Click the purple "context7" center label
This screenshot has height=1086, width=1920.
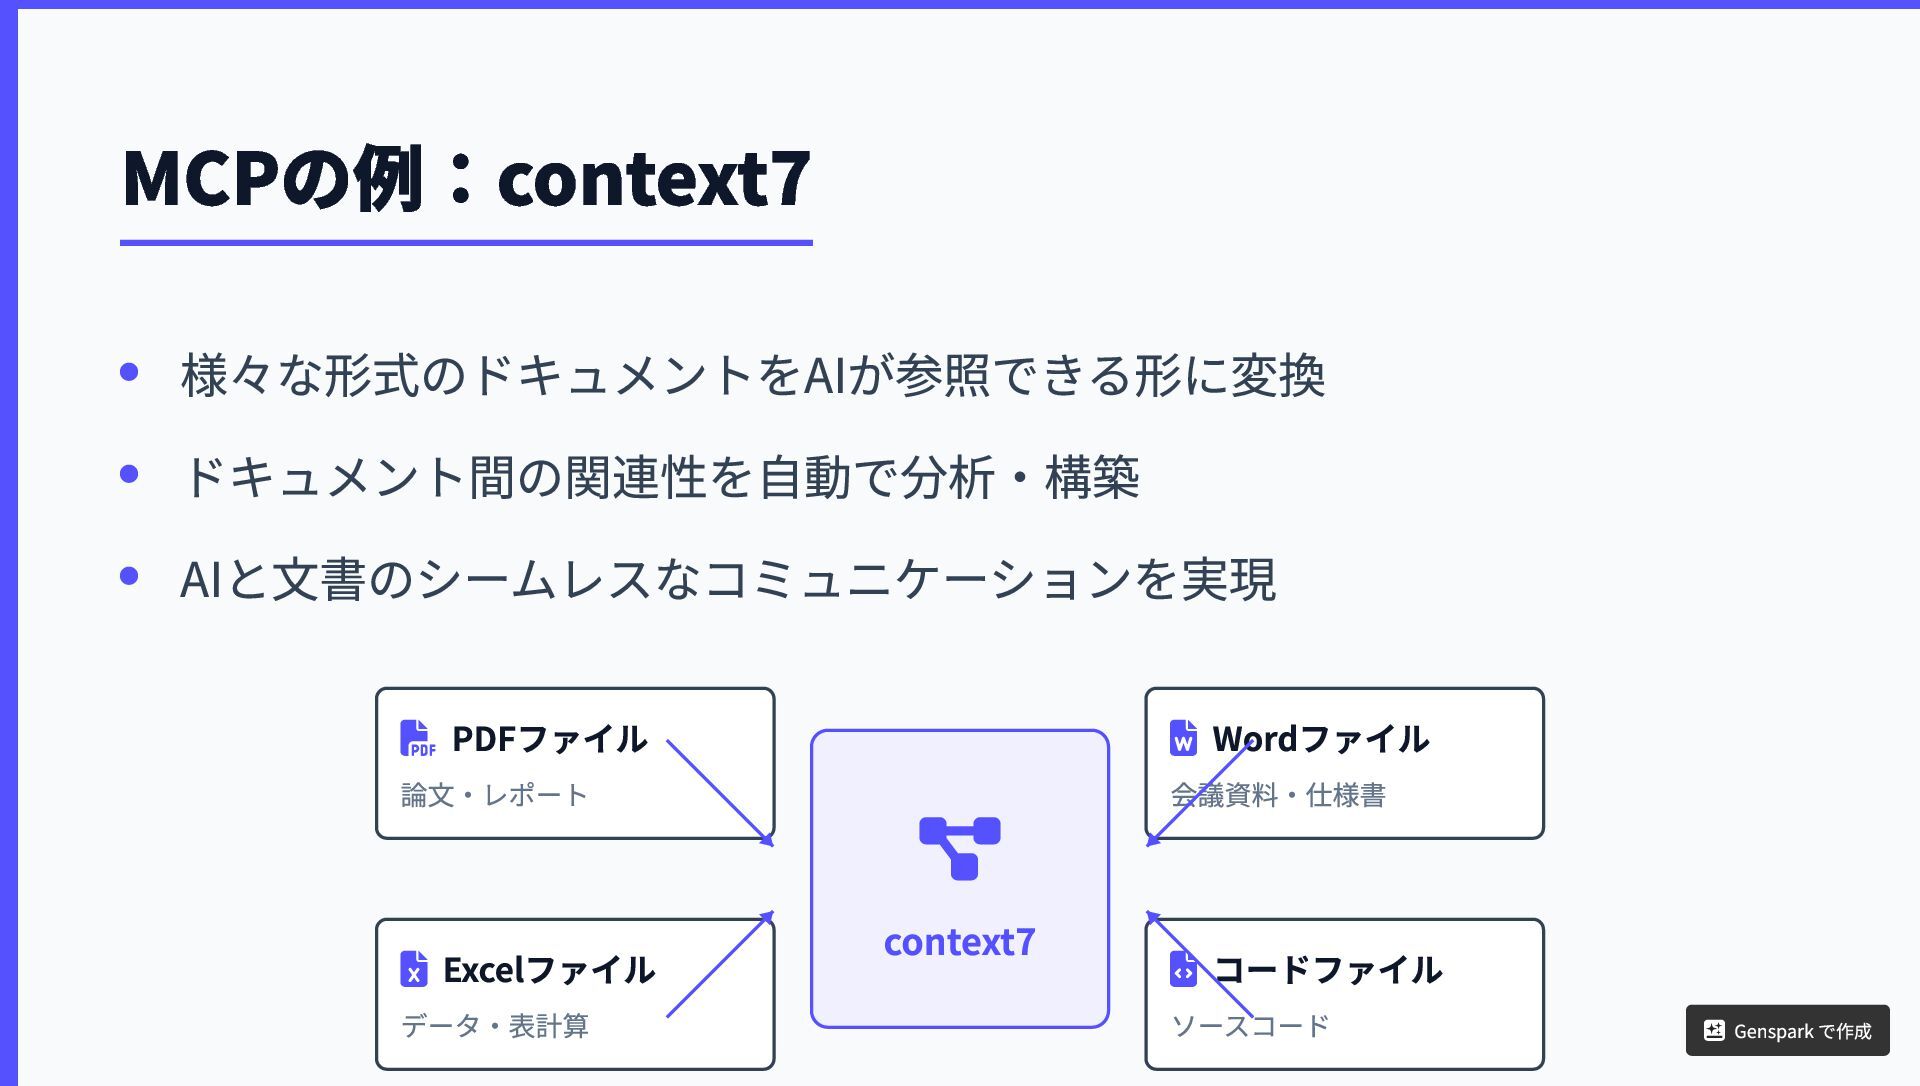pos(959,942)
